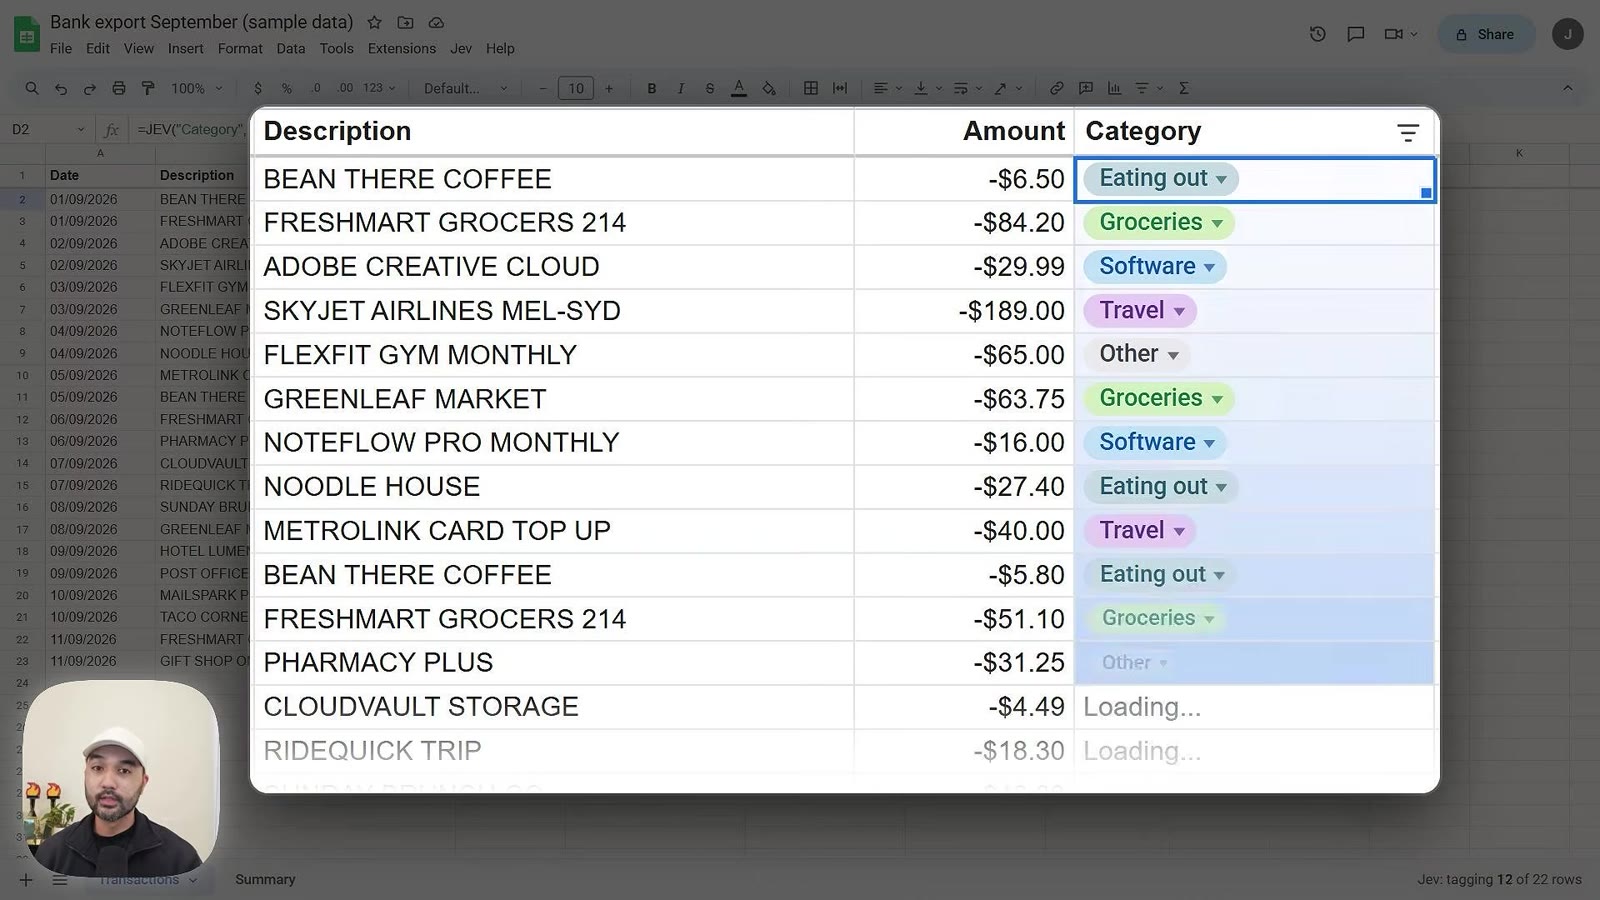
Task: Open the Format menu
Action: 240,48
